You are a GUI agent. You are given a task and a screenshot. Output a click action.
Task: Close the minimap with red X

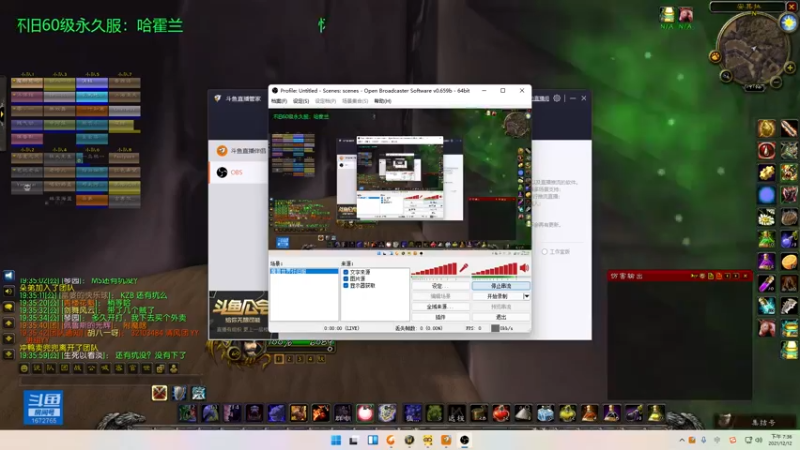pos(792,7)
